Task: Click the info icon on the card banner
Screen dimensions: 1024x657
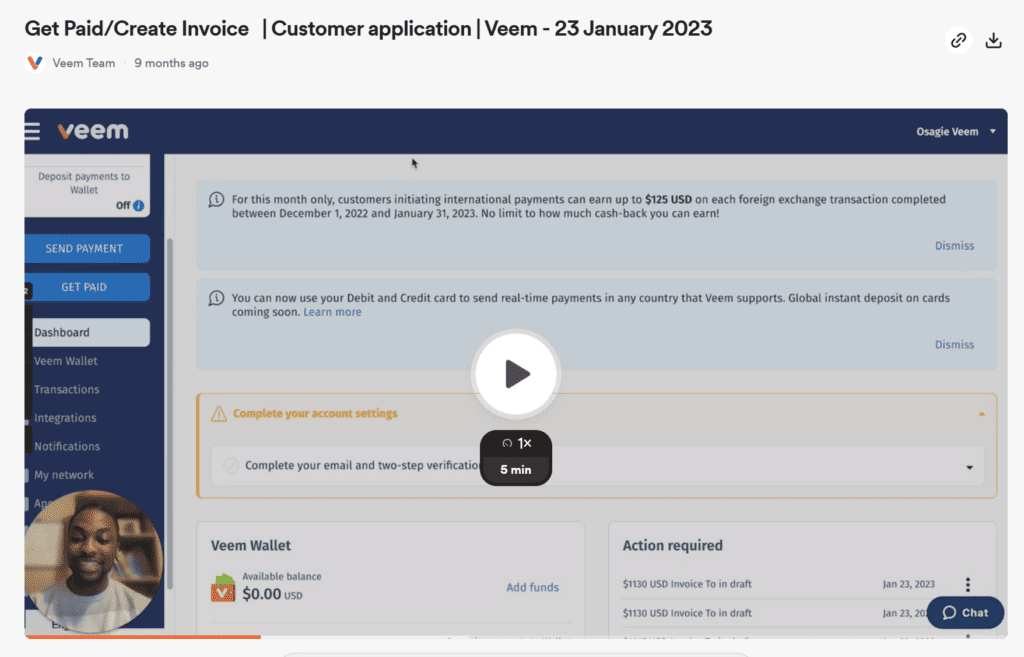Action: point(216,298)
